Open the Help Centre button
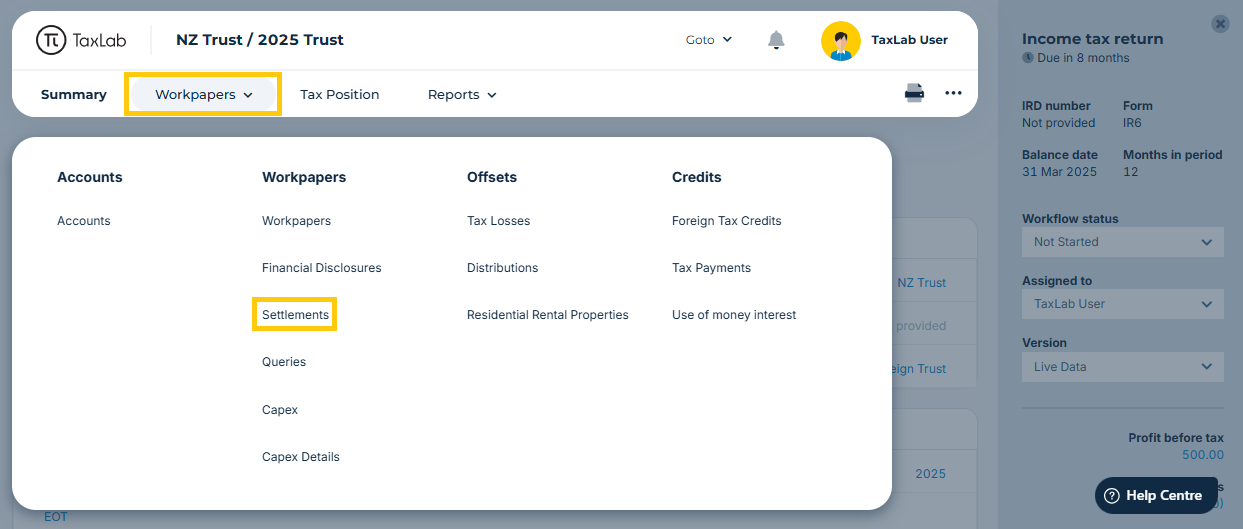Image resolution: width=1243 pixels, height=529 pixels. (1158, 495)
